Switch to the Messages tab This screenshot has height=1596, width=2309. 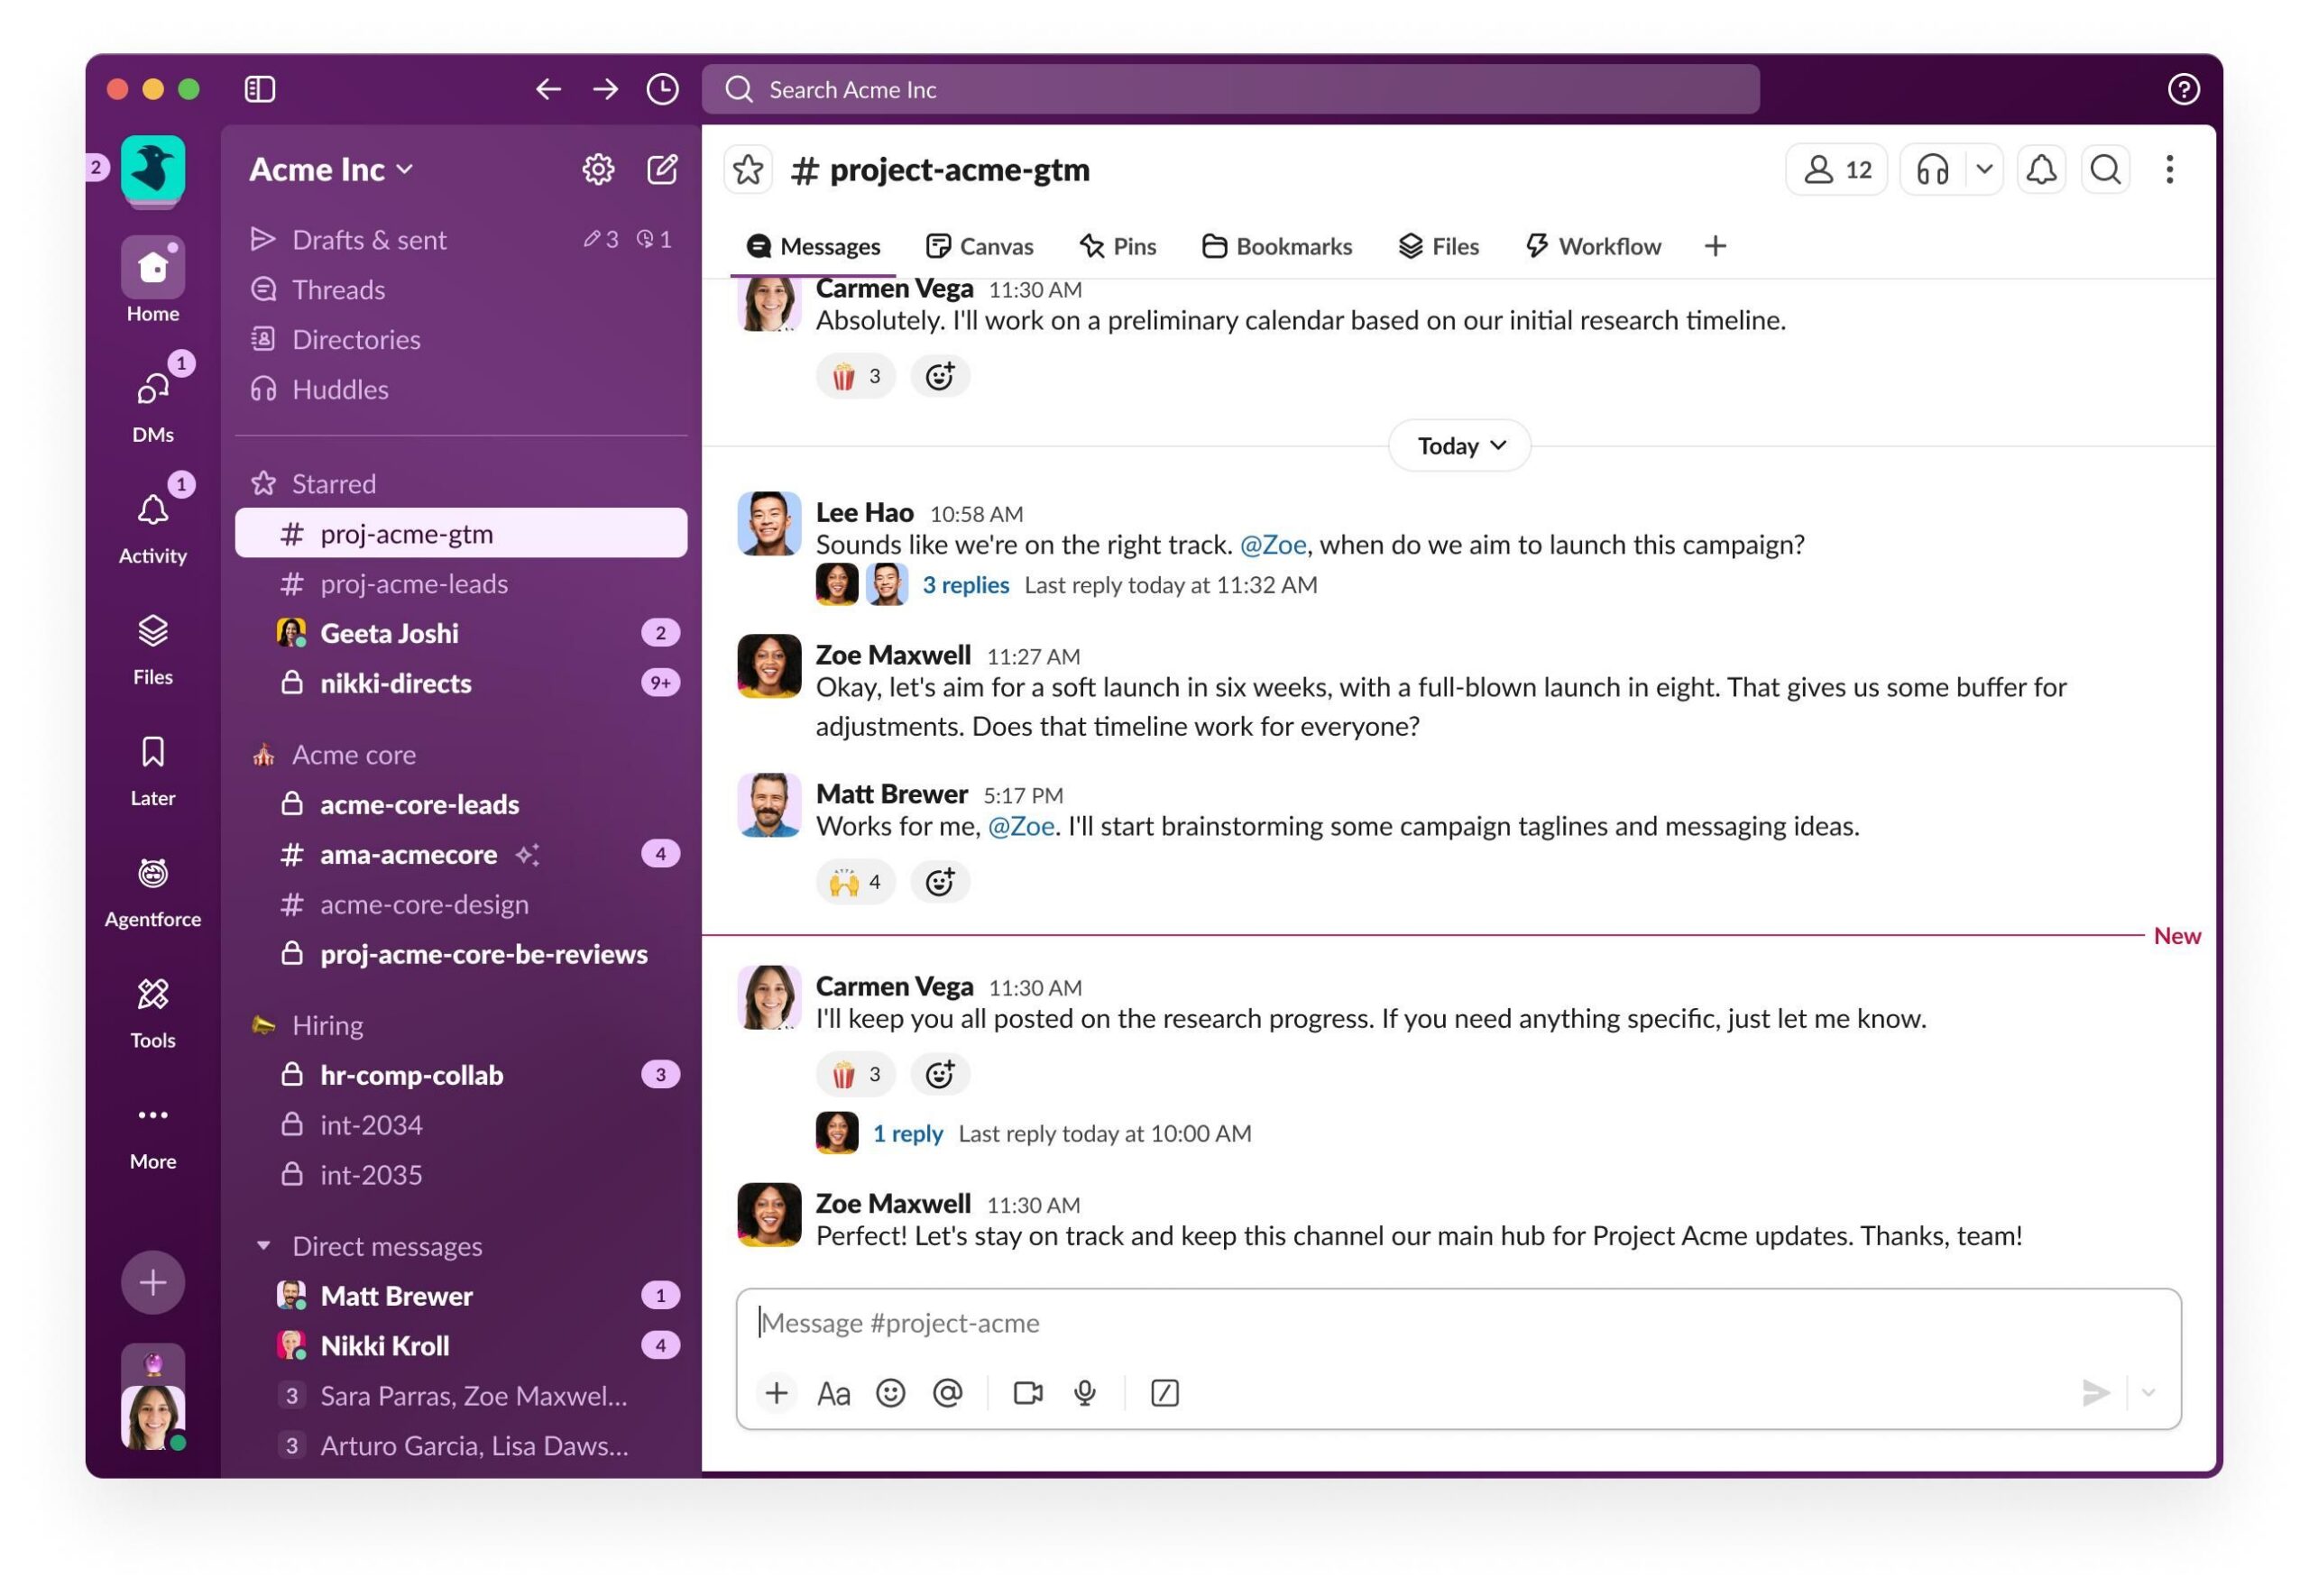pos(813,246)
